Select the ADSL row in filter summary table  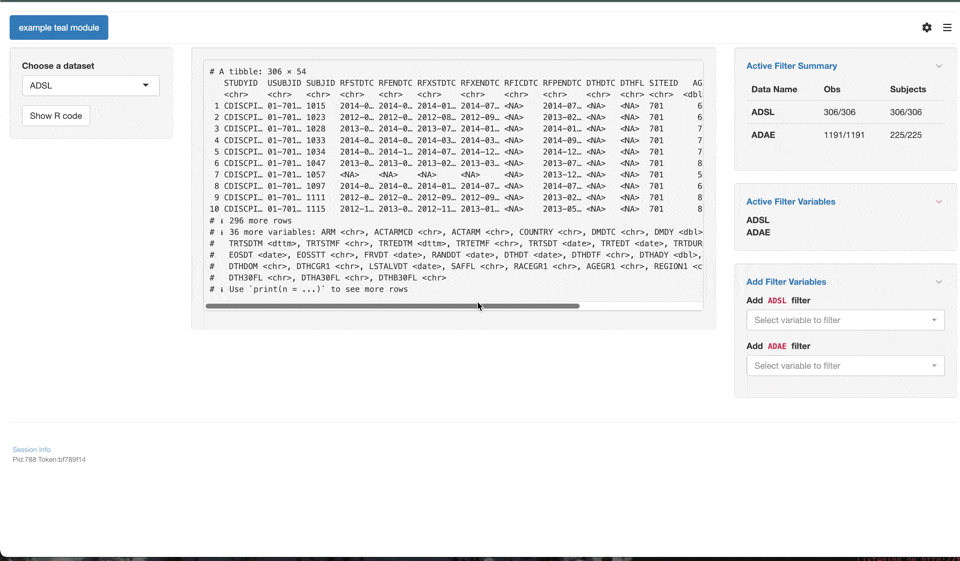coord(845,113)
